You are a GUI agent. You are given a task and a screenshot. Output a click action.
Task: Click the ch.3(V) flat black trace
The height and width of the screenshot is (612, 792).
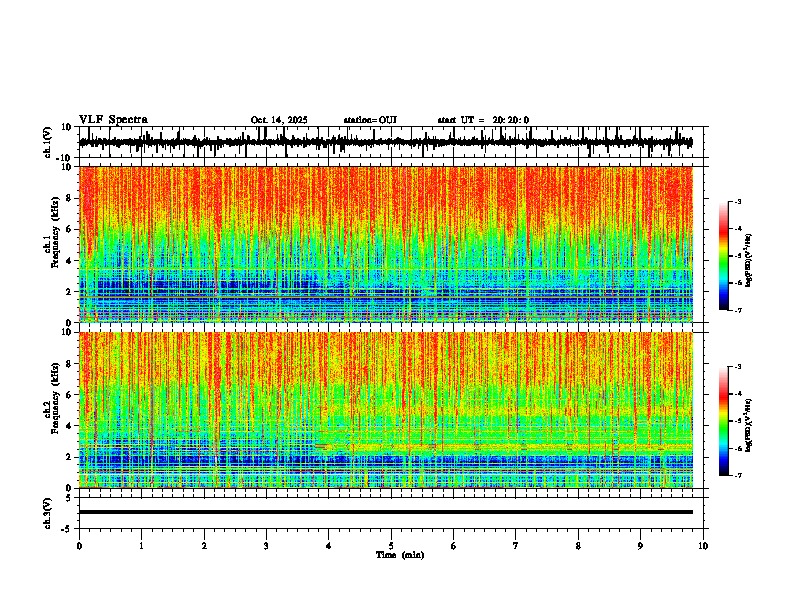pyautogui.click(x=385, y=512)
